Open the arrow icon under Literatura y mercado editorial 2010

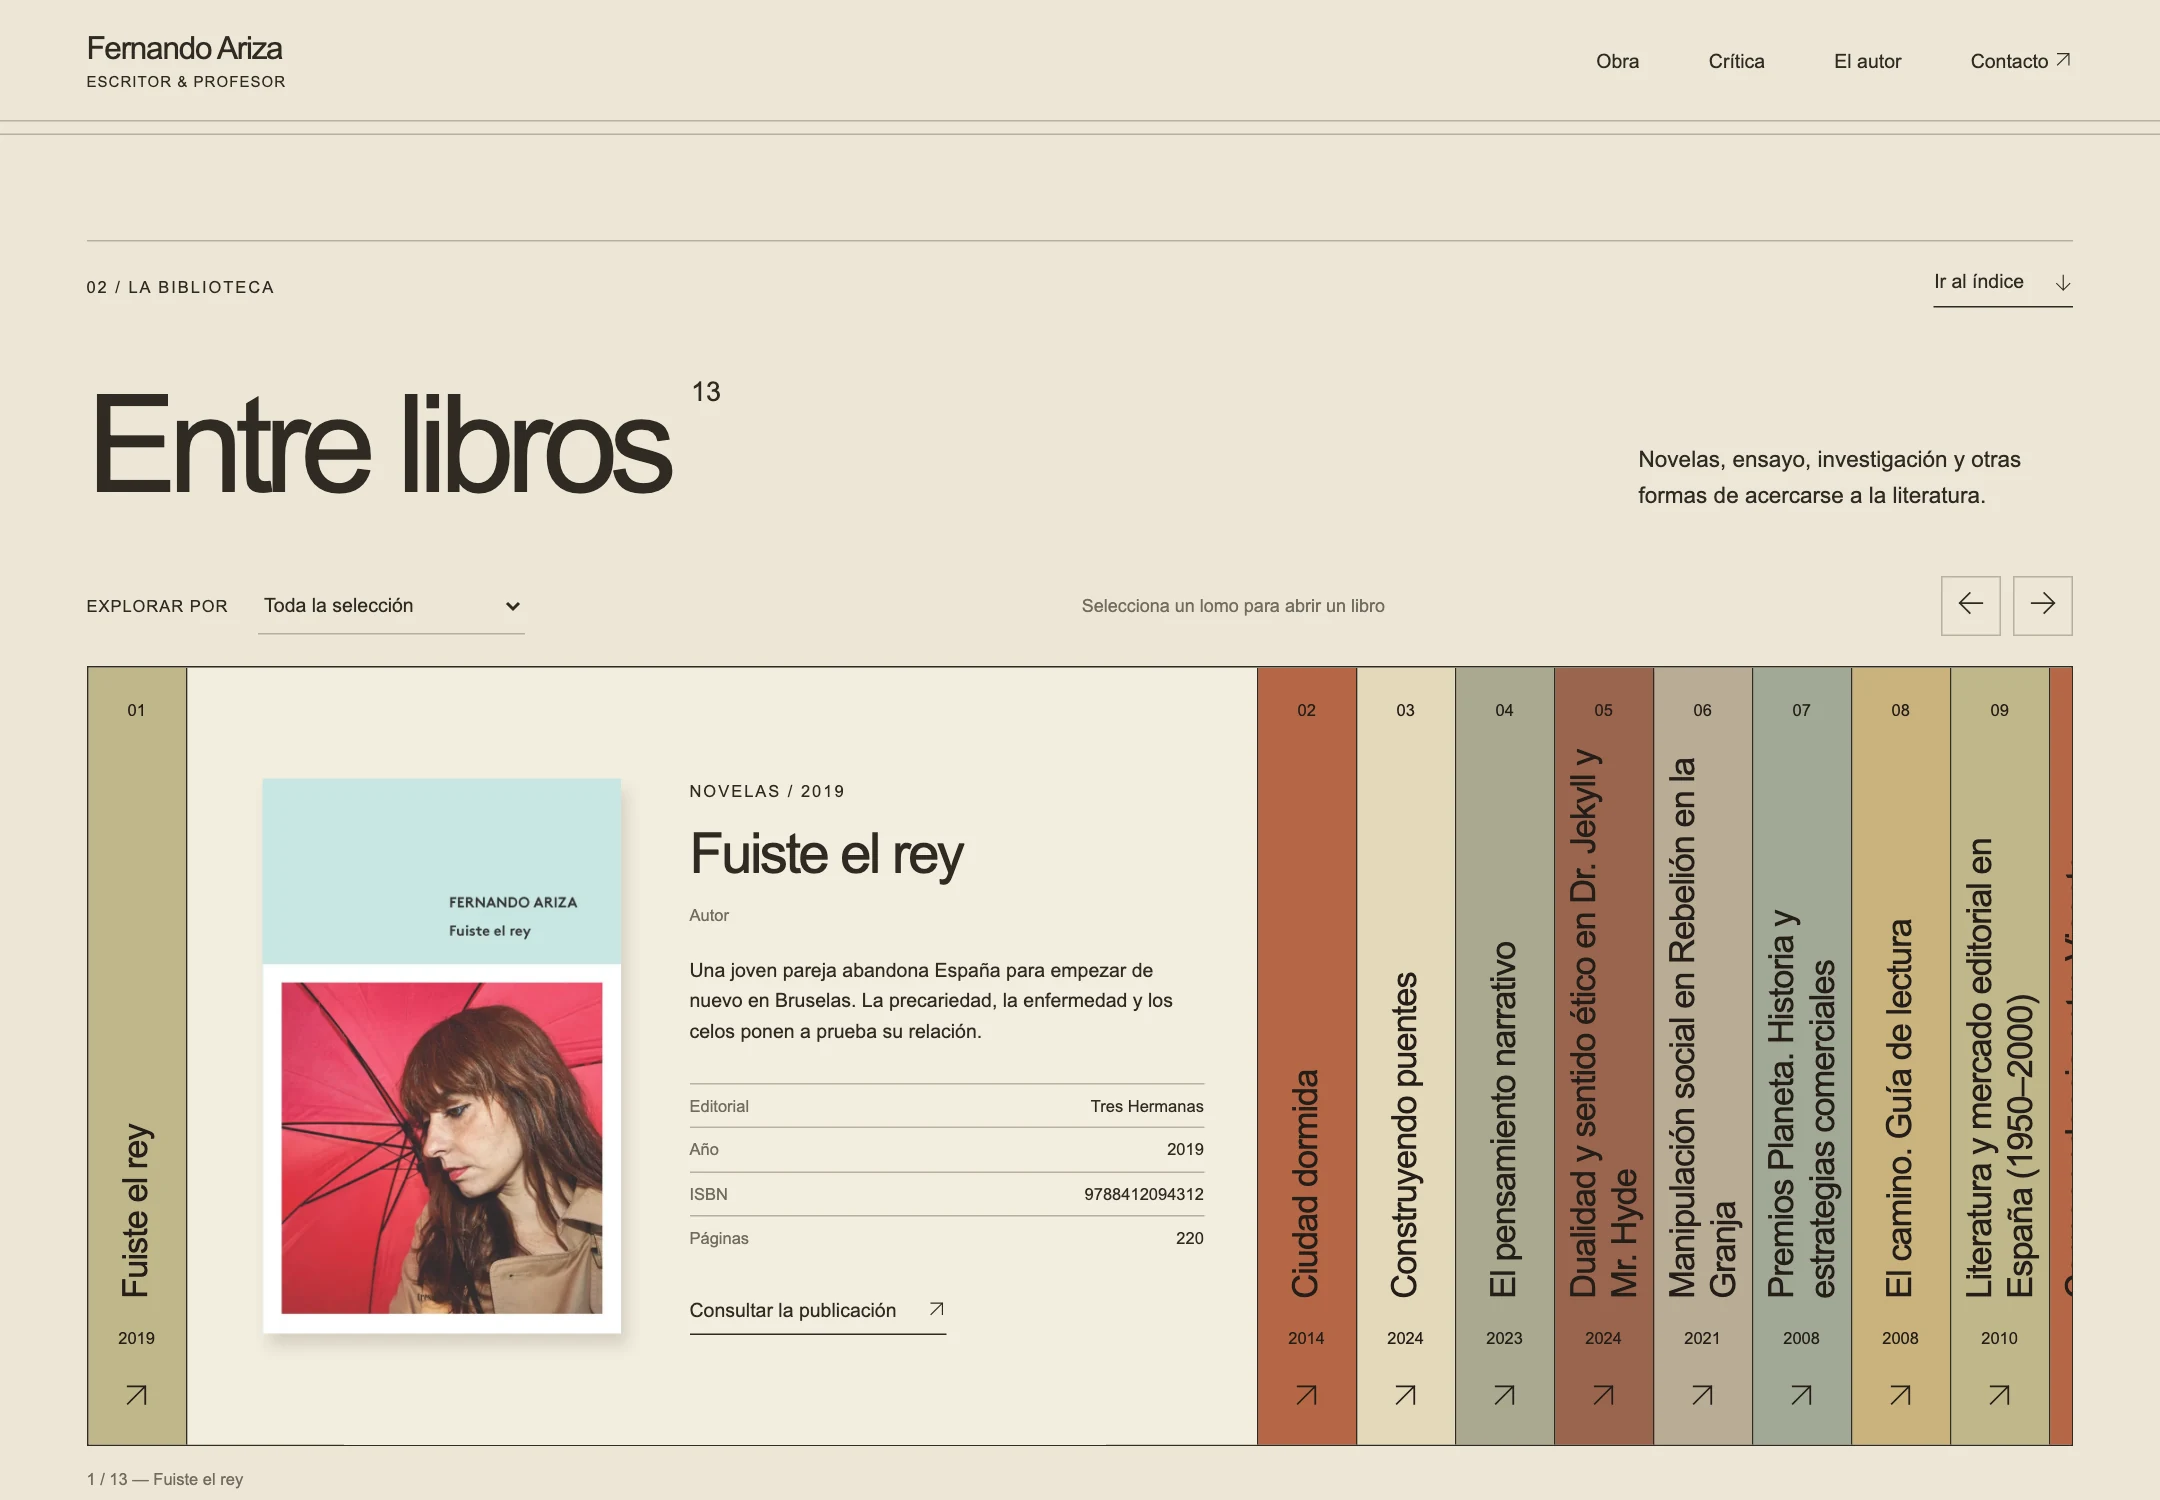click(1999, 1394)
